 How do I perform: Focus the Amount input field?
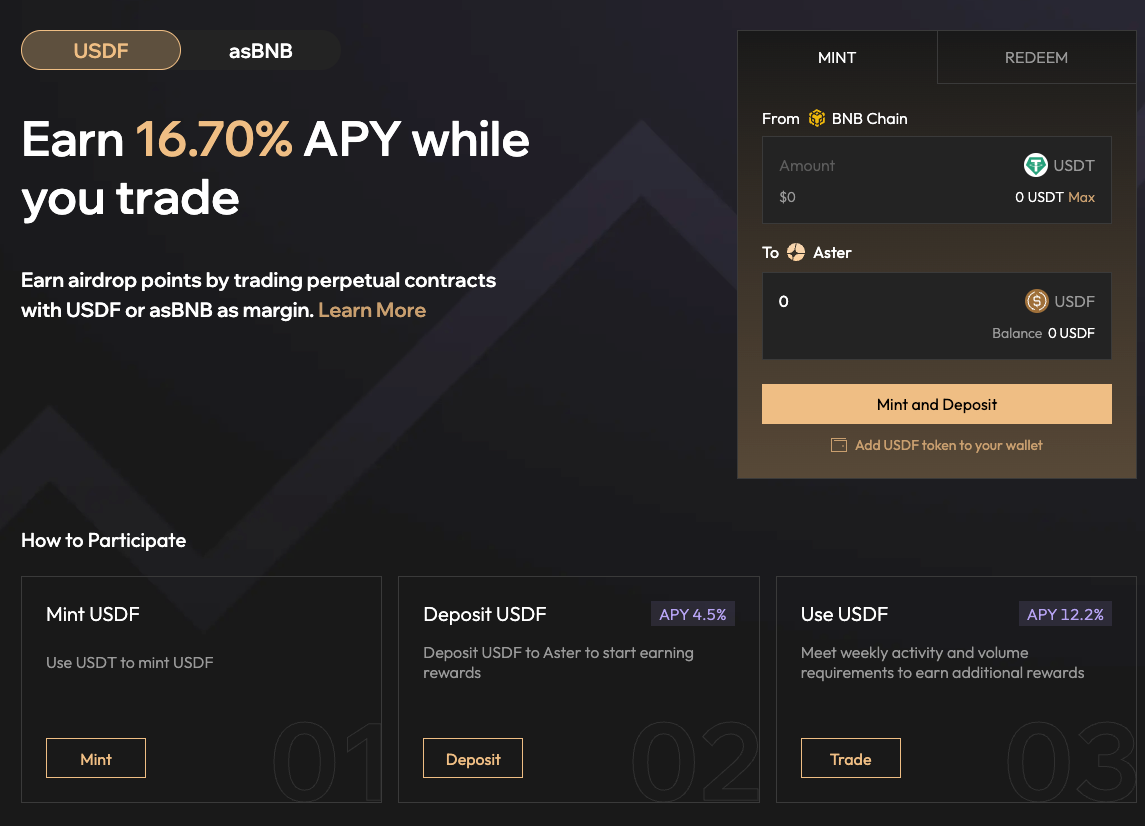[x=880, y=166]
